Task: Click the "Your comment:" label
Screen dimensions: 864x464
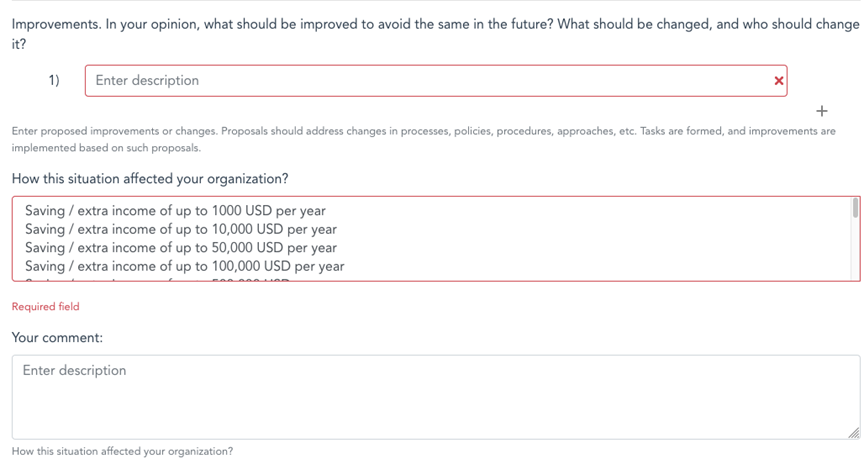Action: click(x=57, y=337)
